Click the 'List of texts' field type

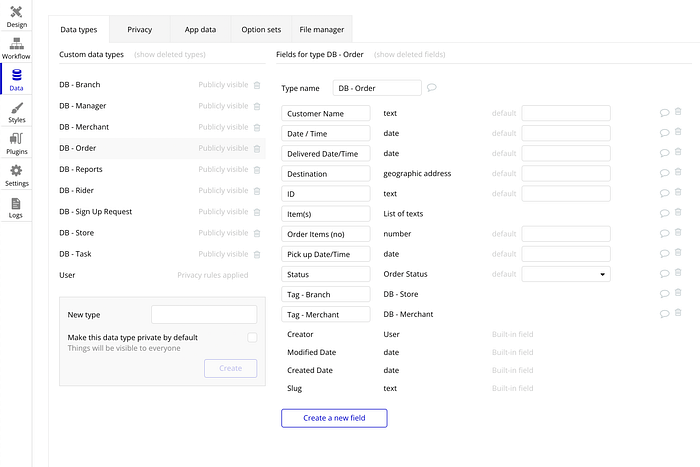[x=403, y=214]
